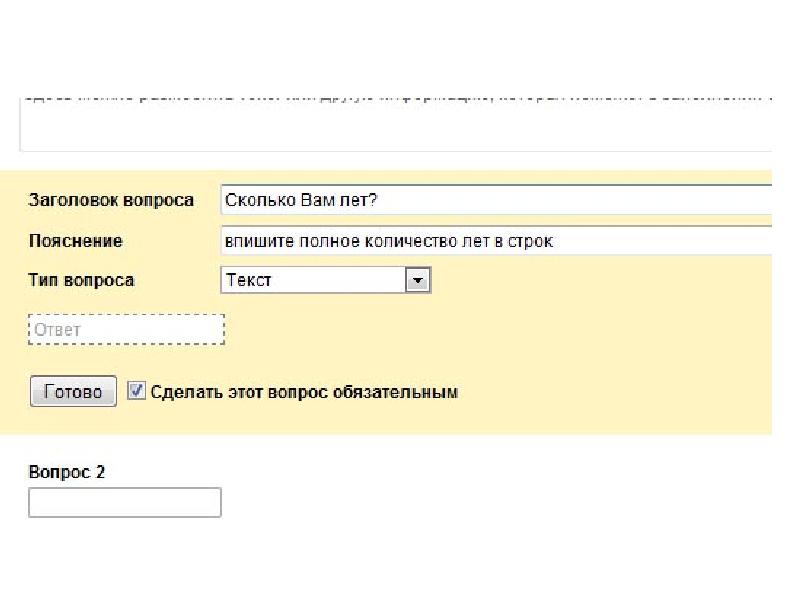Place cursor after the word строк in Пояснение
The height and width of the screenshot is (600, 800).
coord(555,241)
